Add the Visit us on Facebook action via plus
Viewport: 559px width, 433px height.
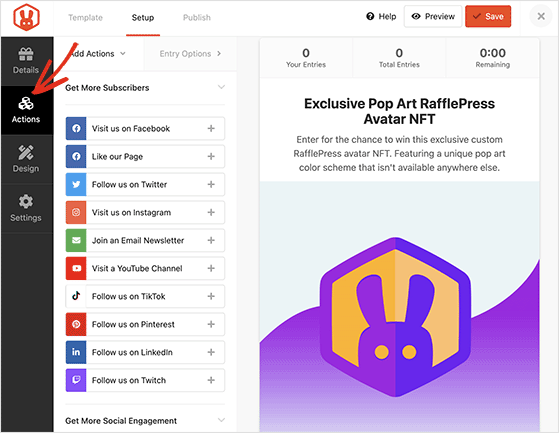coord(211,128)
